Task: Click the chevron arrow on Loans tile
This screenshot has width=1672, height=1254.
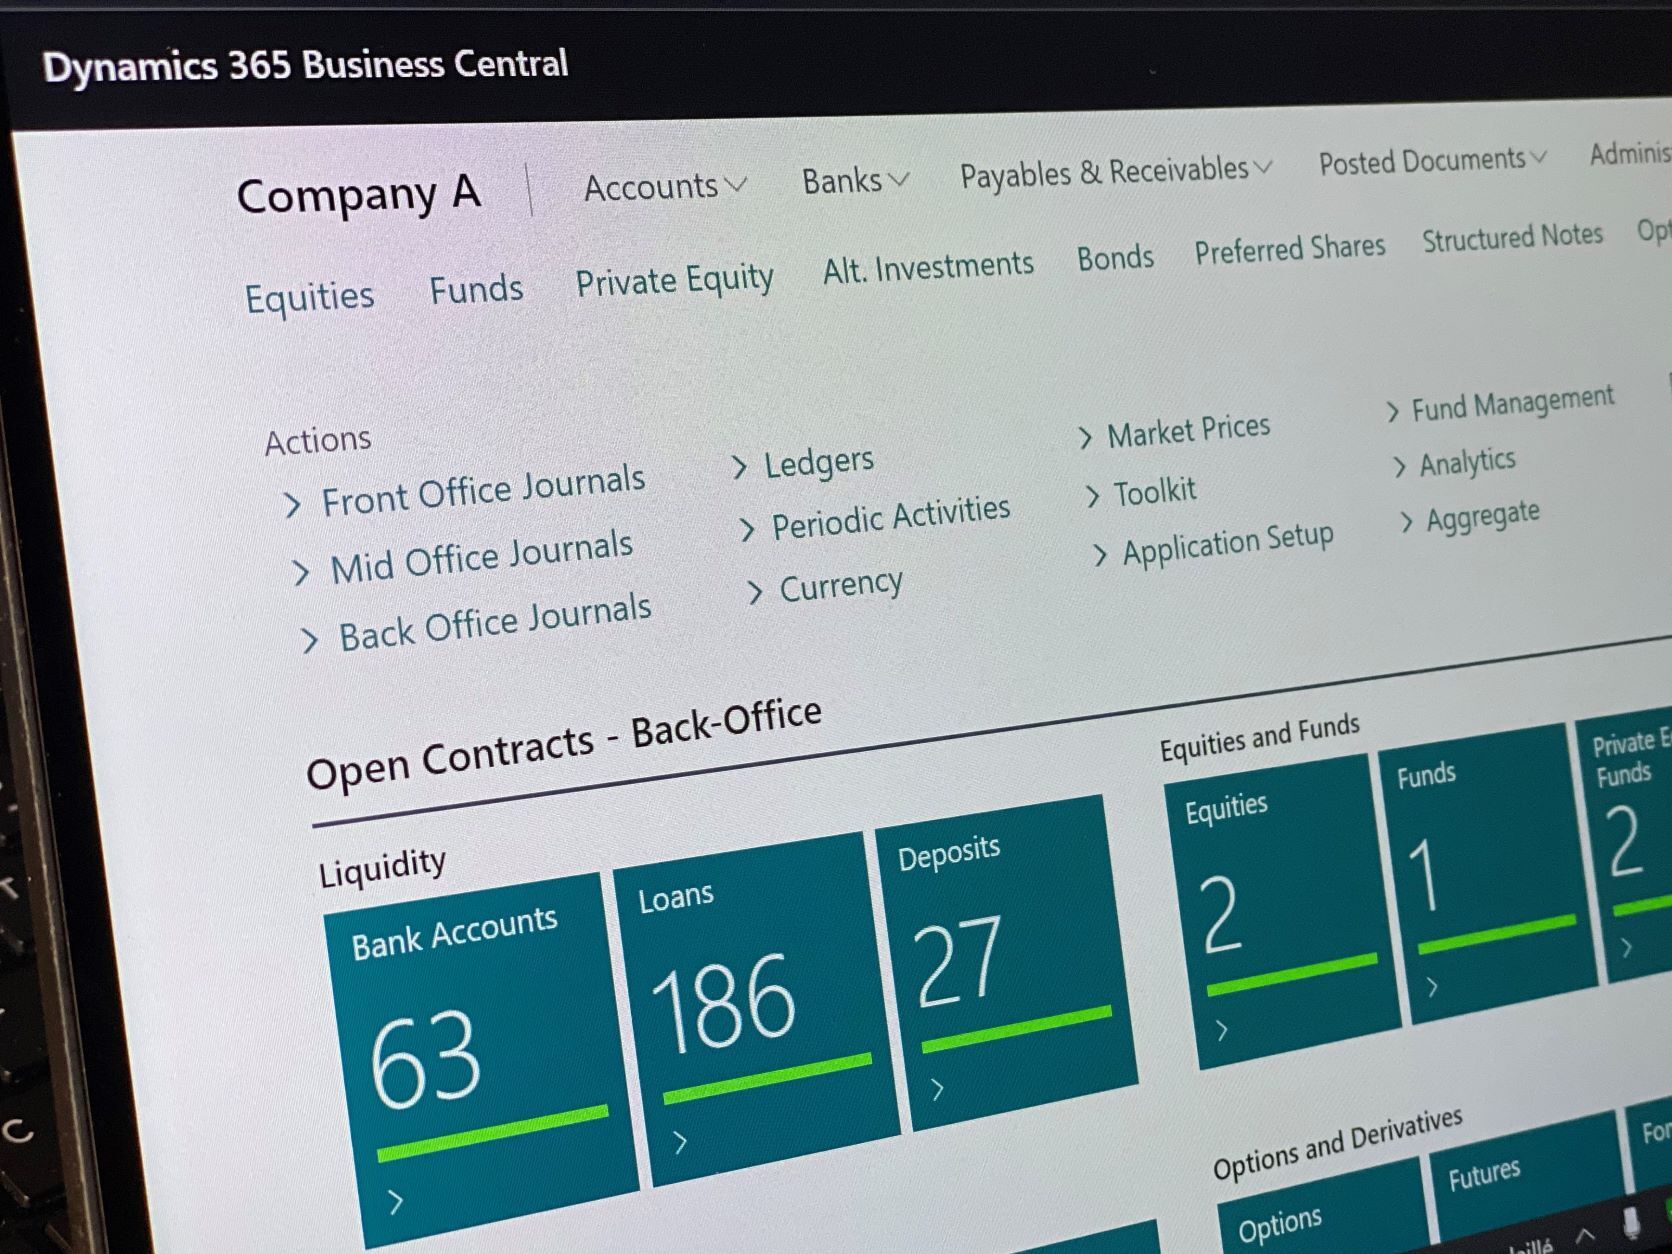Action: 680,1141
